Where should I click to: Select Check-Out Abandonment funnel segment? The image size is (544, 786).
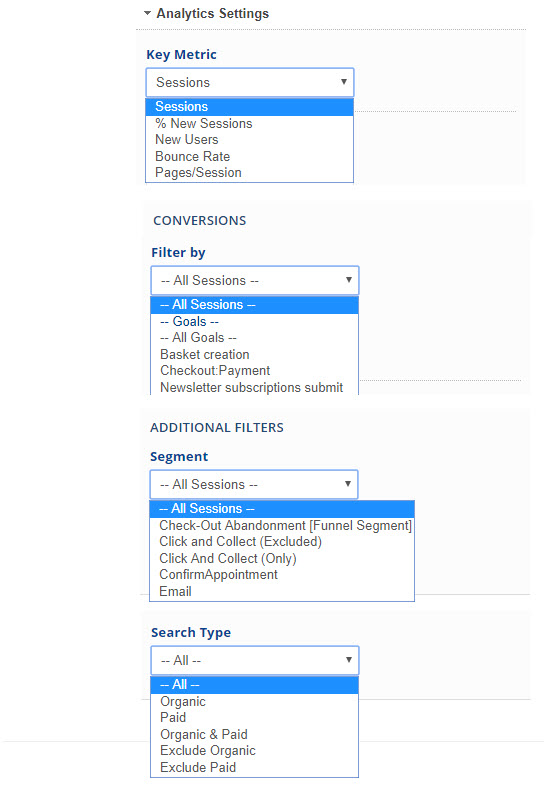coord(282,525)
